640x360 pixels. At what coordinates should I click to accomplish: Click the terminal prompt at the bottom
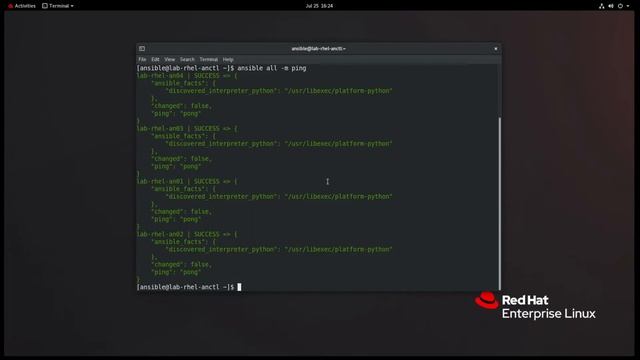(x=186, y=287)
